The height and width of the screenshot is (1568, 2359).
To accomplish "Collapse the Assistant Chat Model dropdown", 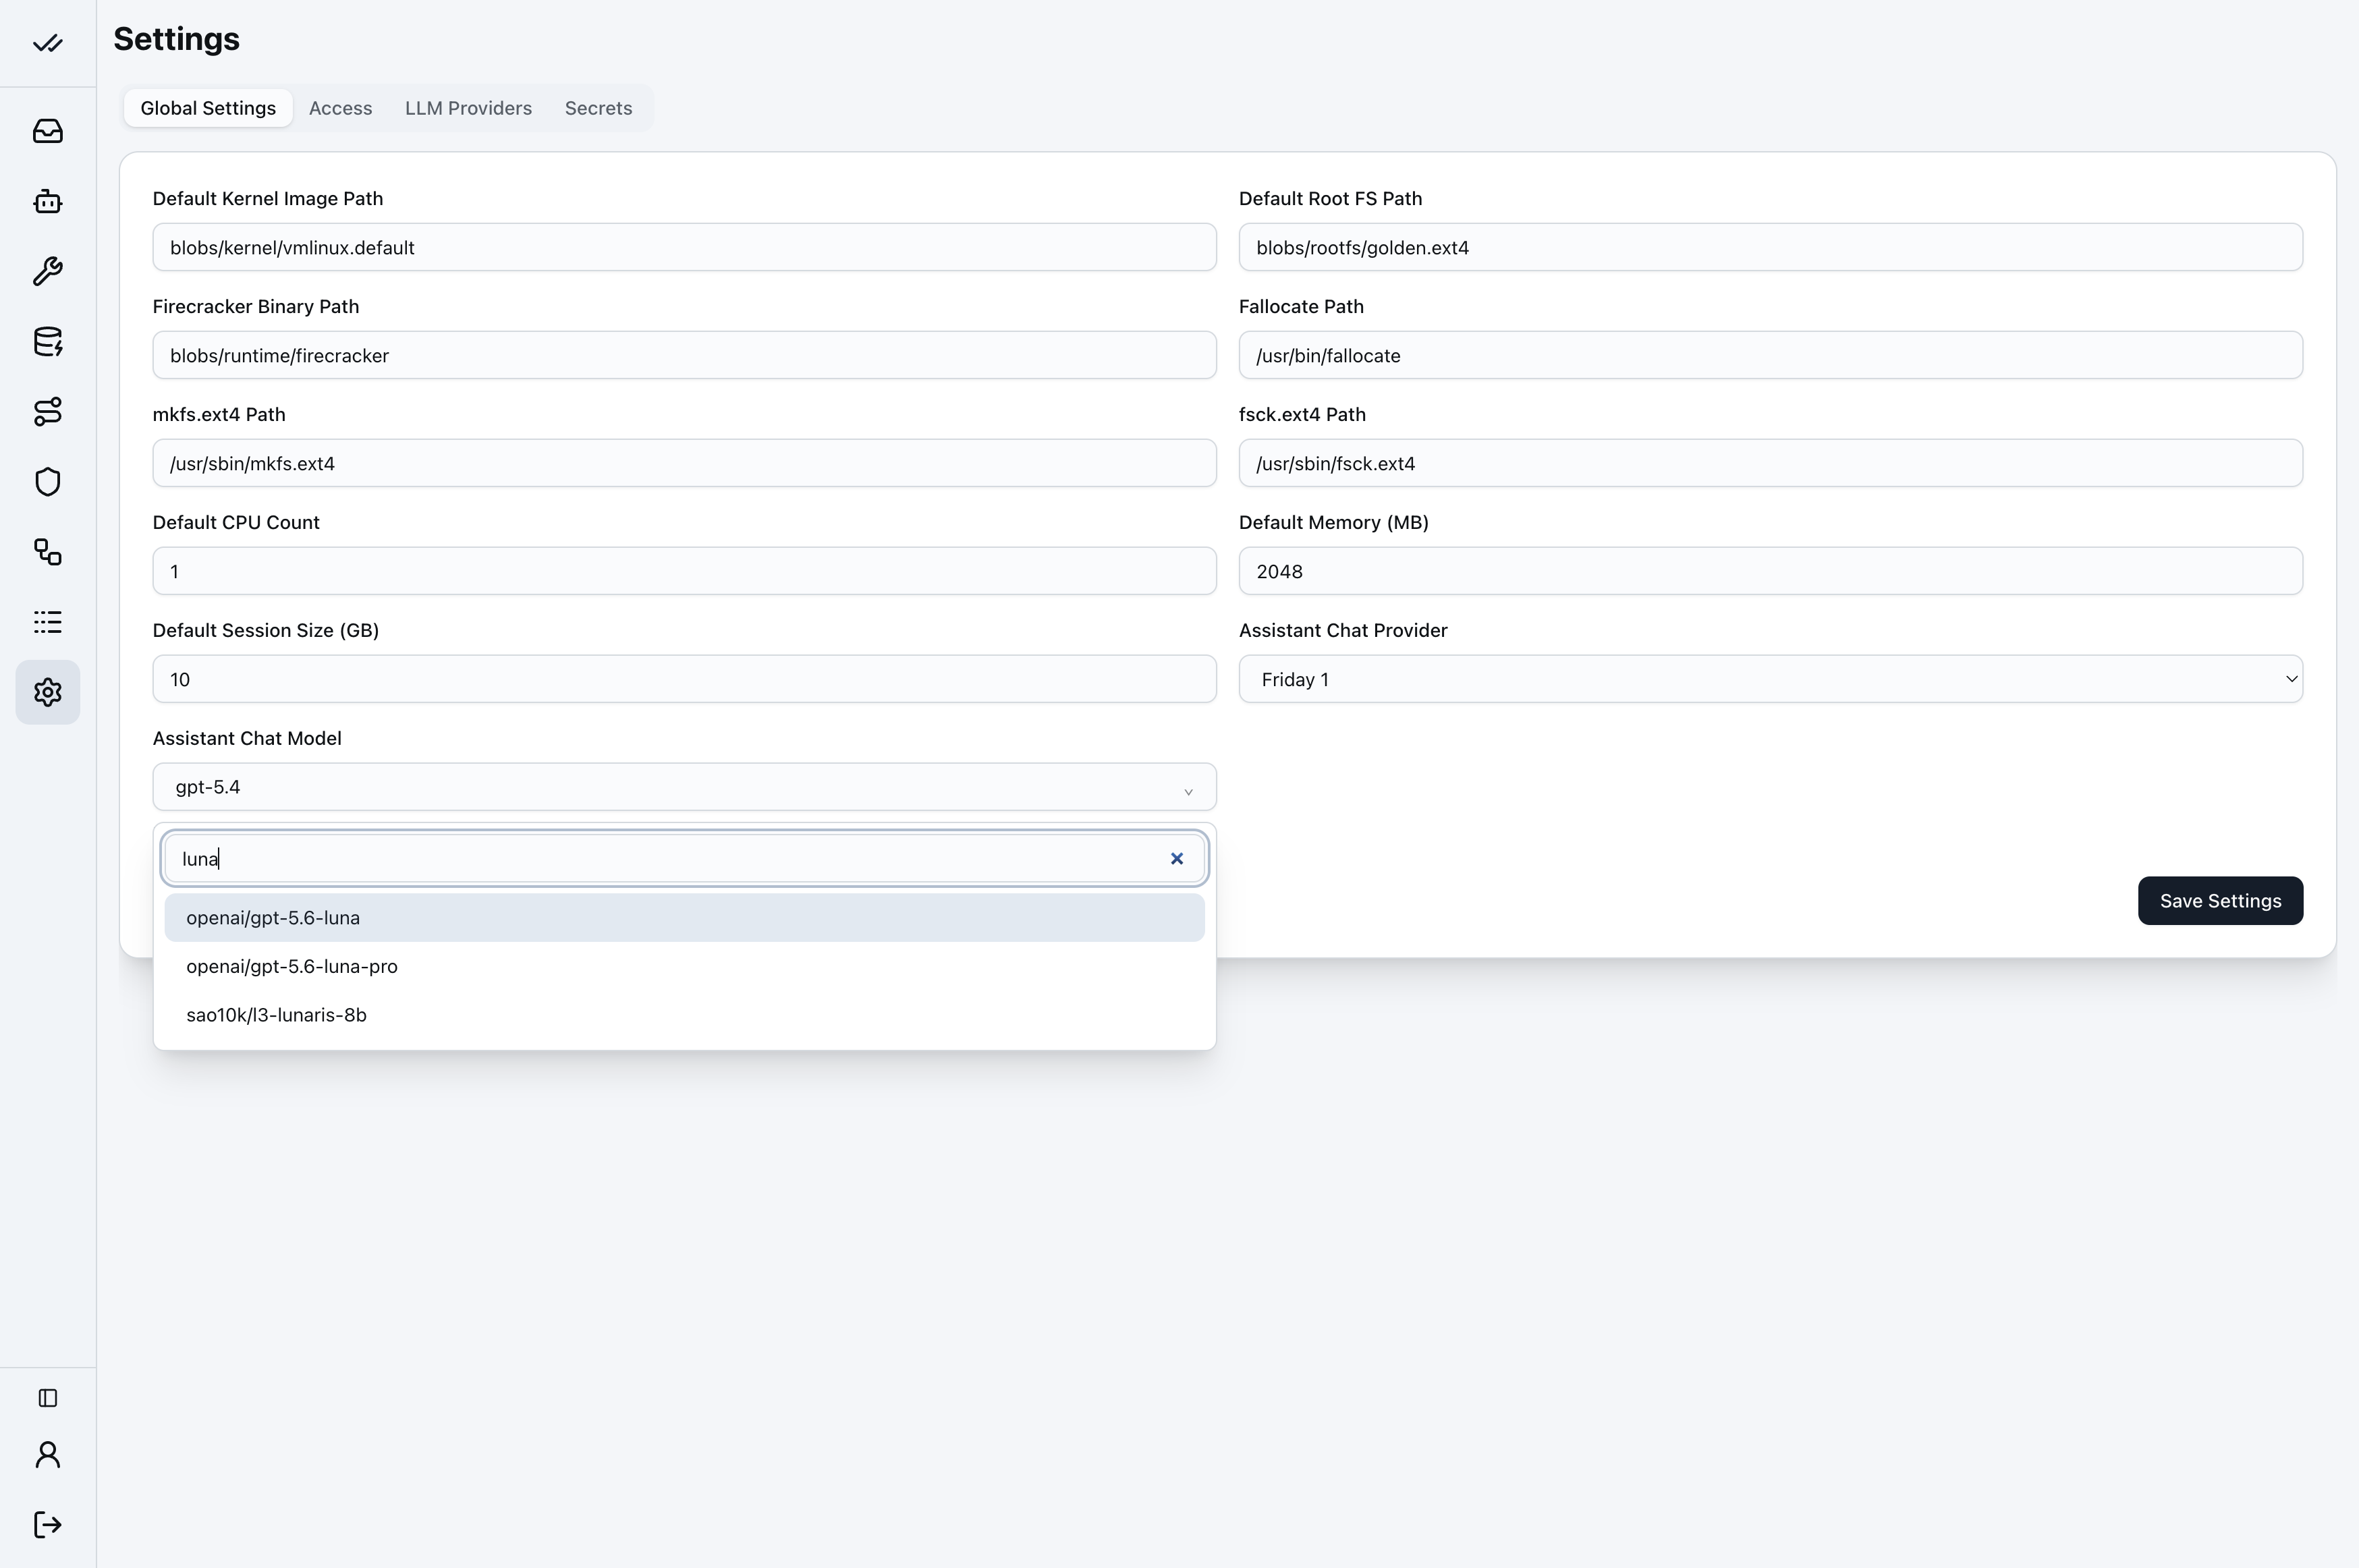I will click(x=685, y=787).
